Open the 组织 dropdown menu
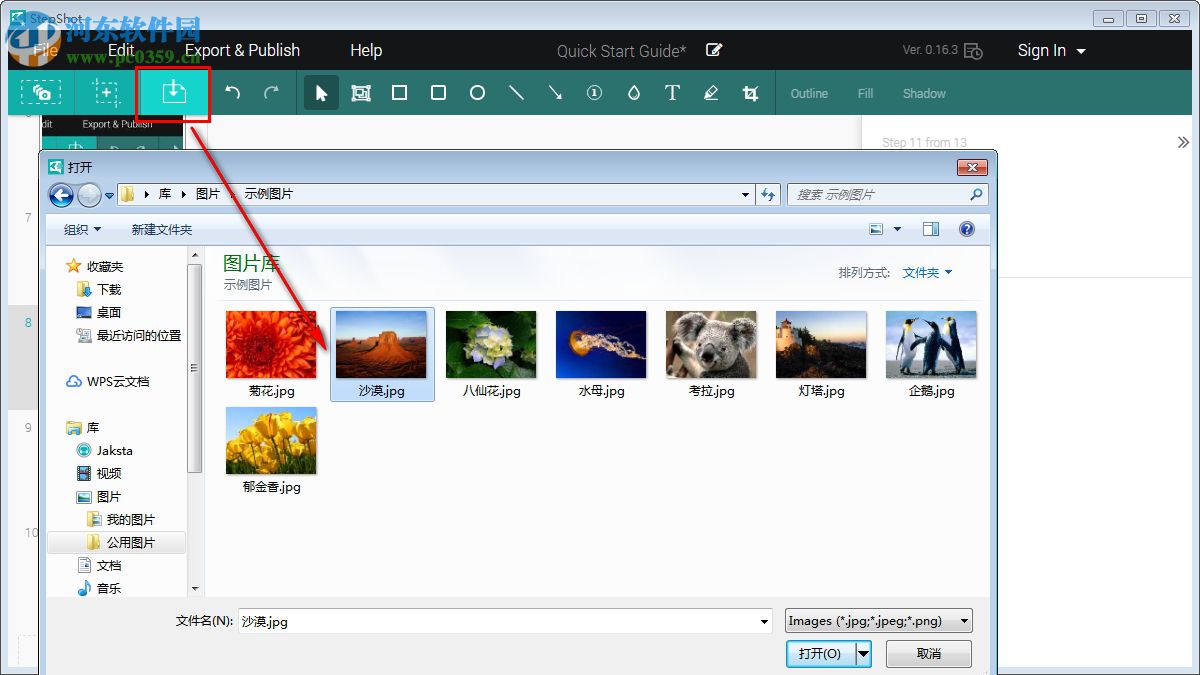 pyautogui.click(x=83, y=230)
